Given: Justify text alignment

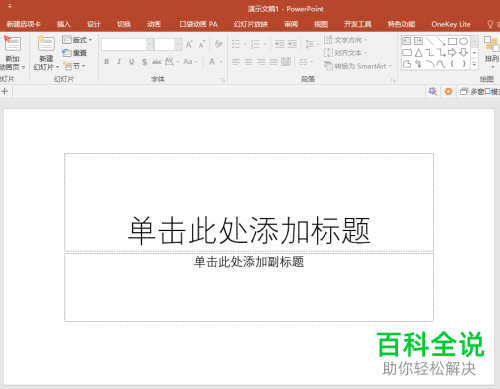Looking at the screenshot, I should 273,62.
